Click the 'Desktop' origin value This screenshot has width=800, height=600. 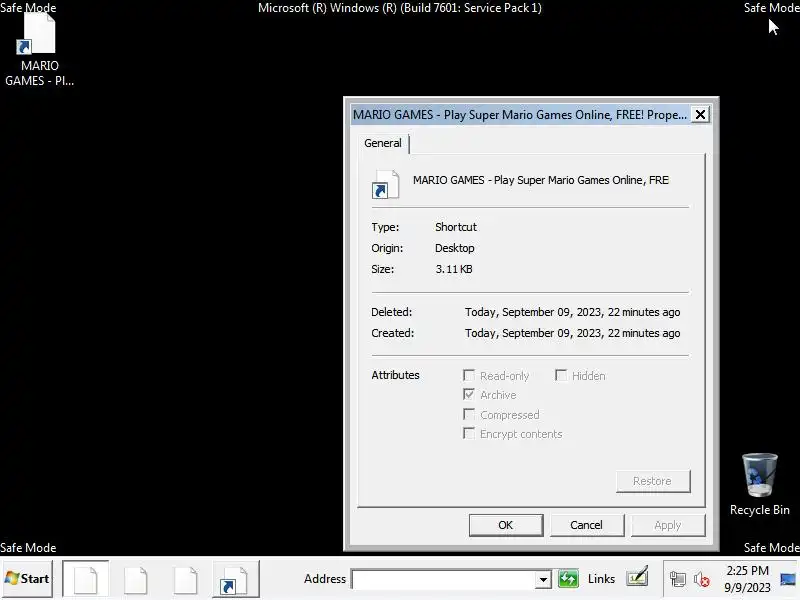click(x=455, y=248)
